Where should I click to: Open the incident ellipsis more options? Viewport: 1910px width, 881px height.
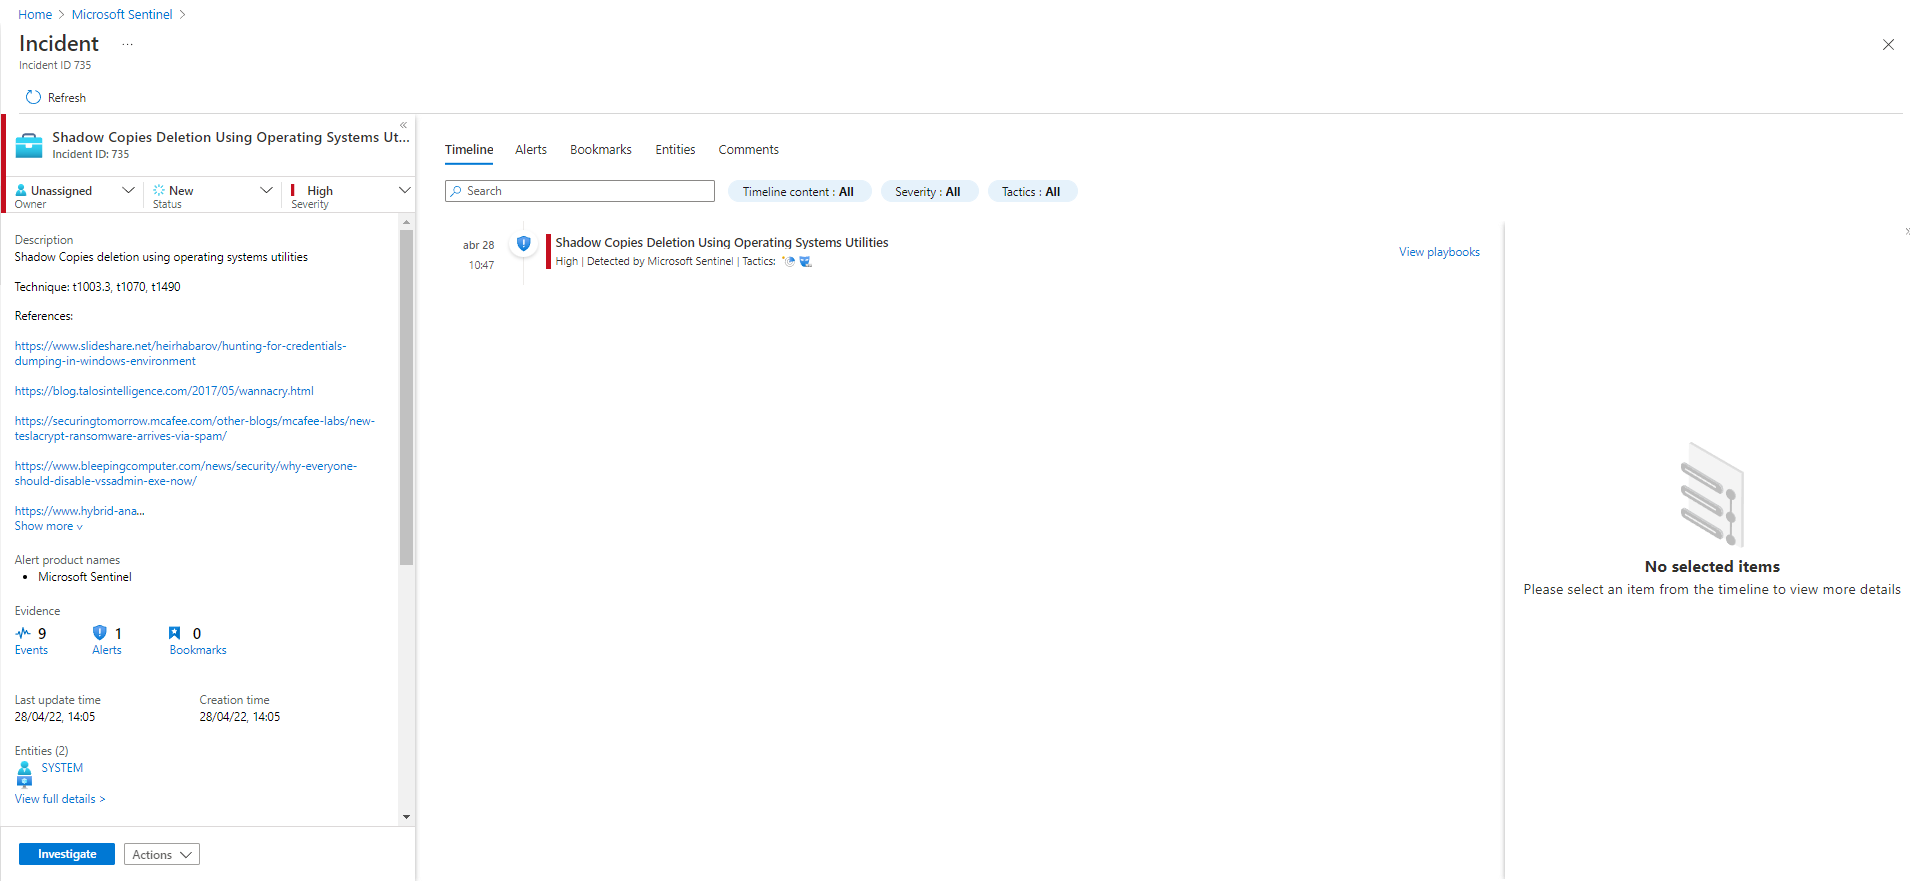pos(127,44)
